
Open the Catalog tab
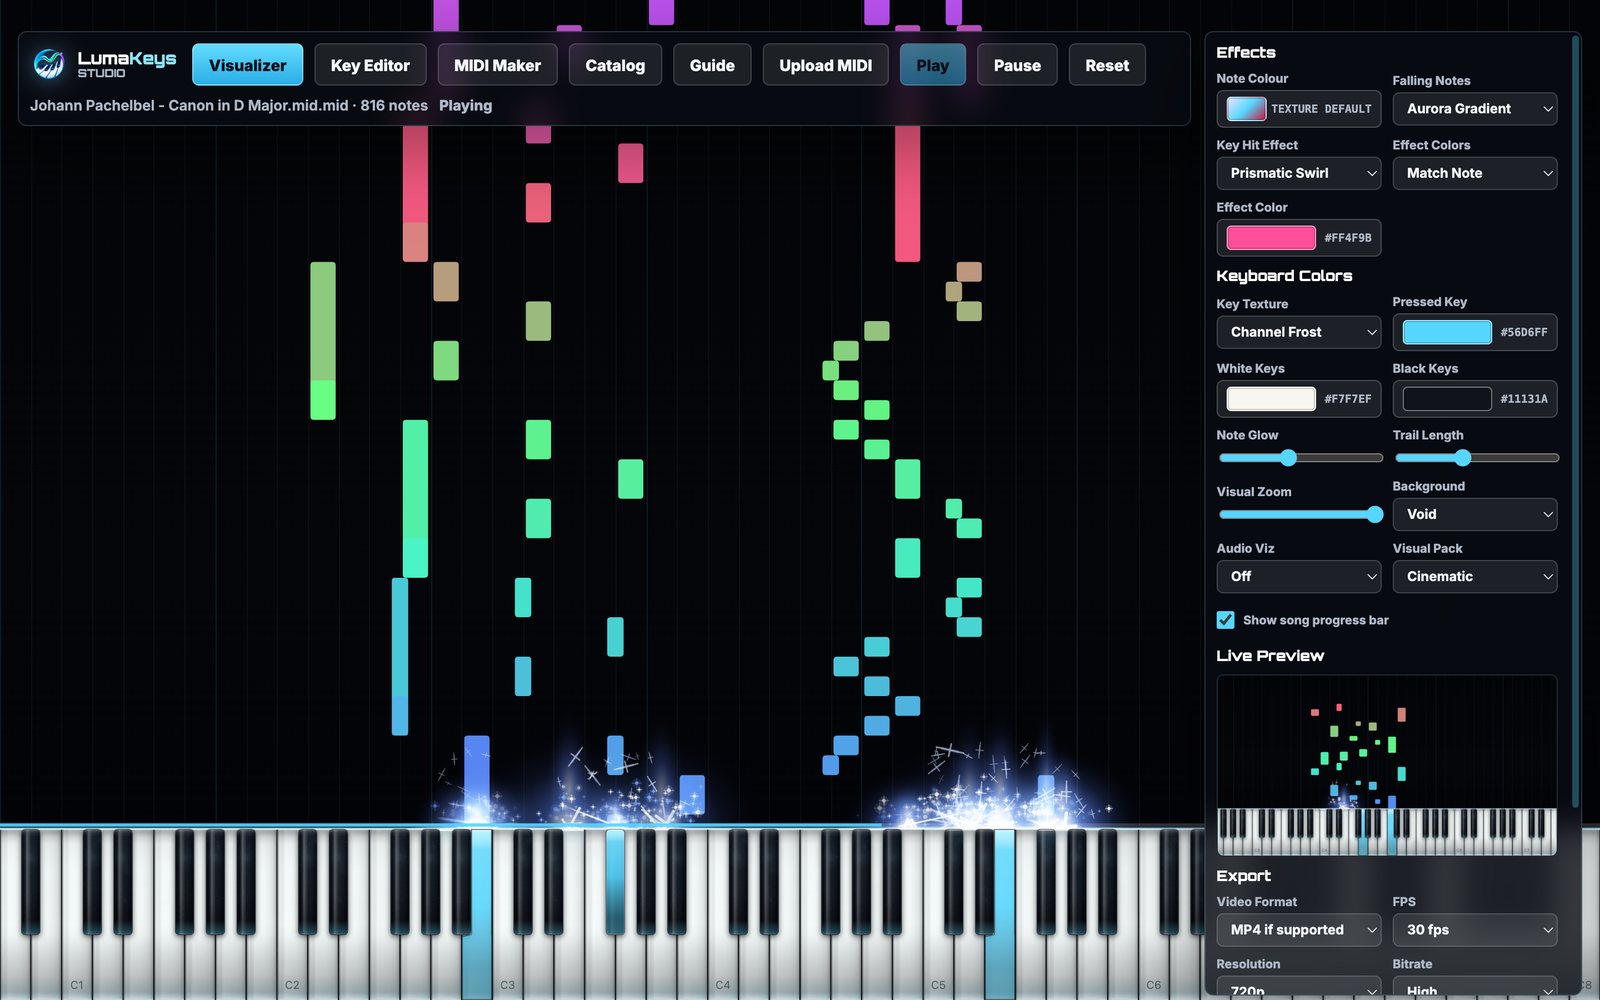(615, 65)
